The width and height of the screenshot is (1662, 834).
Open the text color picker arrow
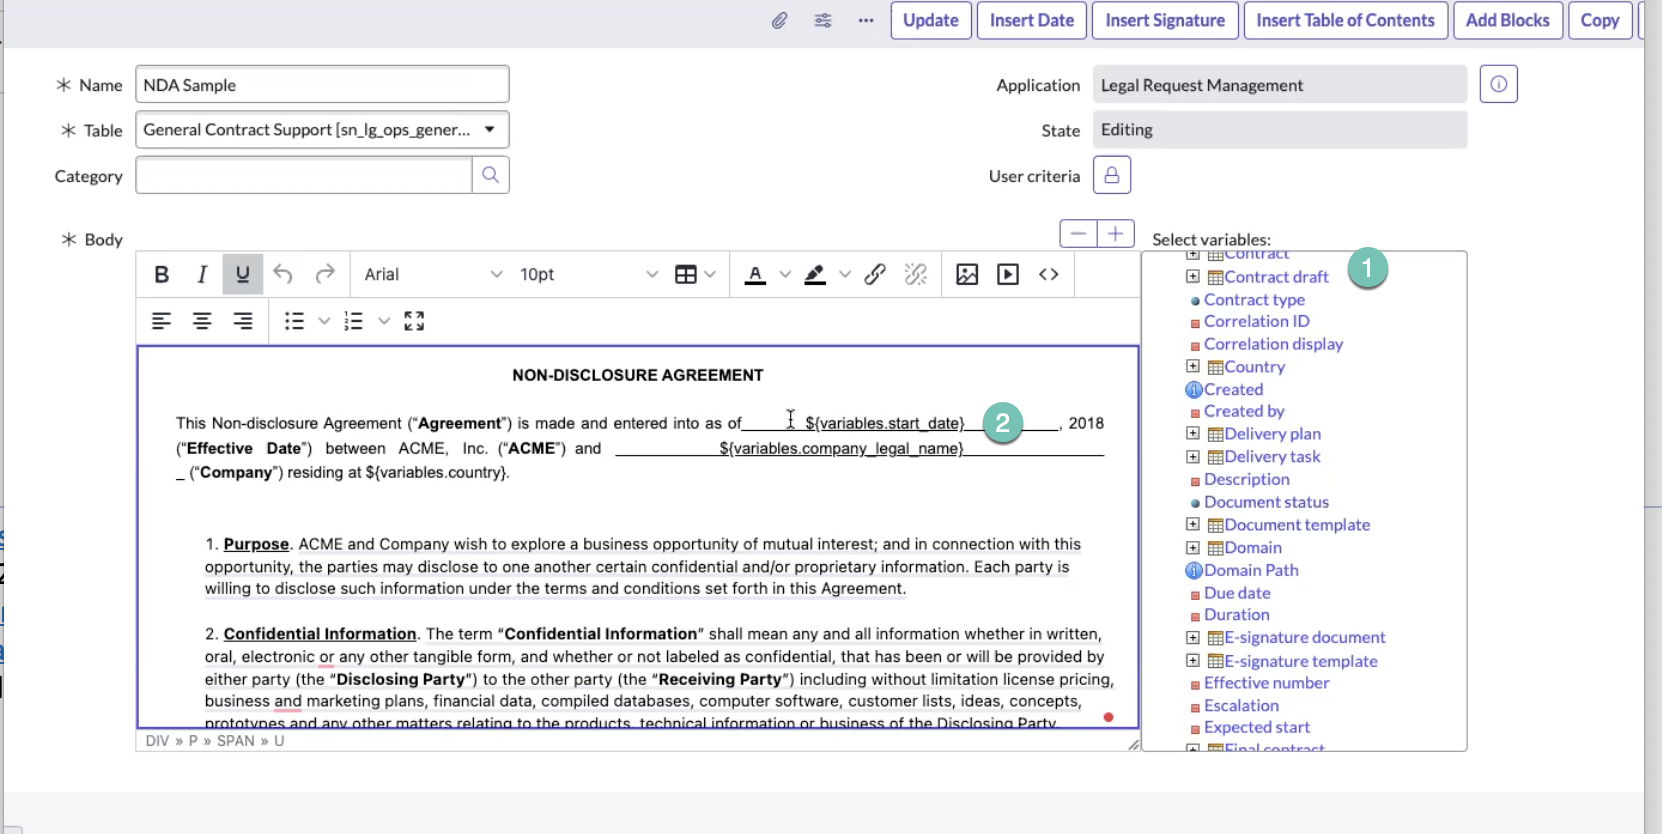[785, 274]
